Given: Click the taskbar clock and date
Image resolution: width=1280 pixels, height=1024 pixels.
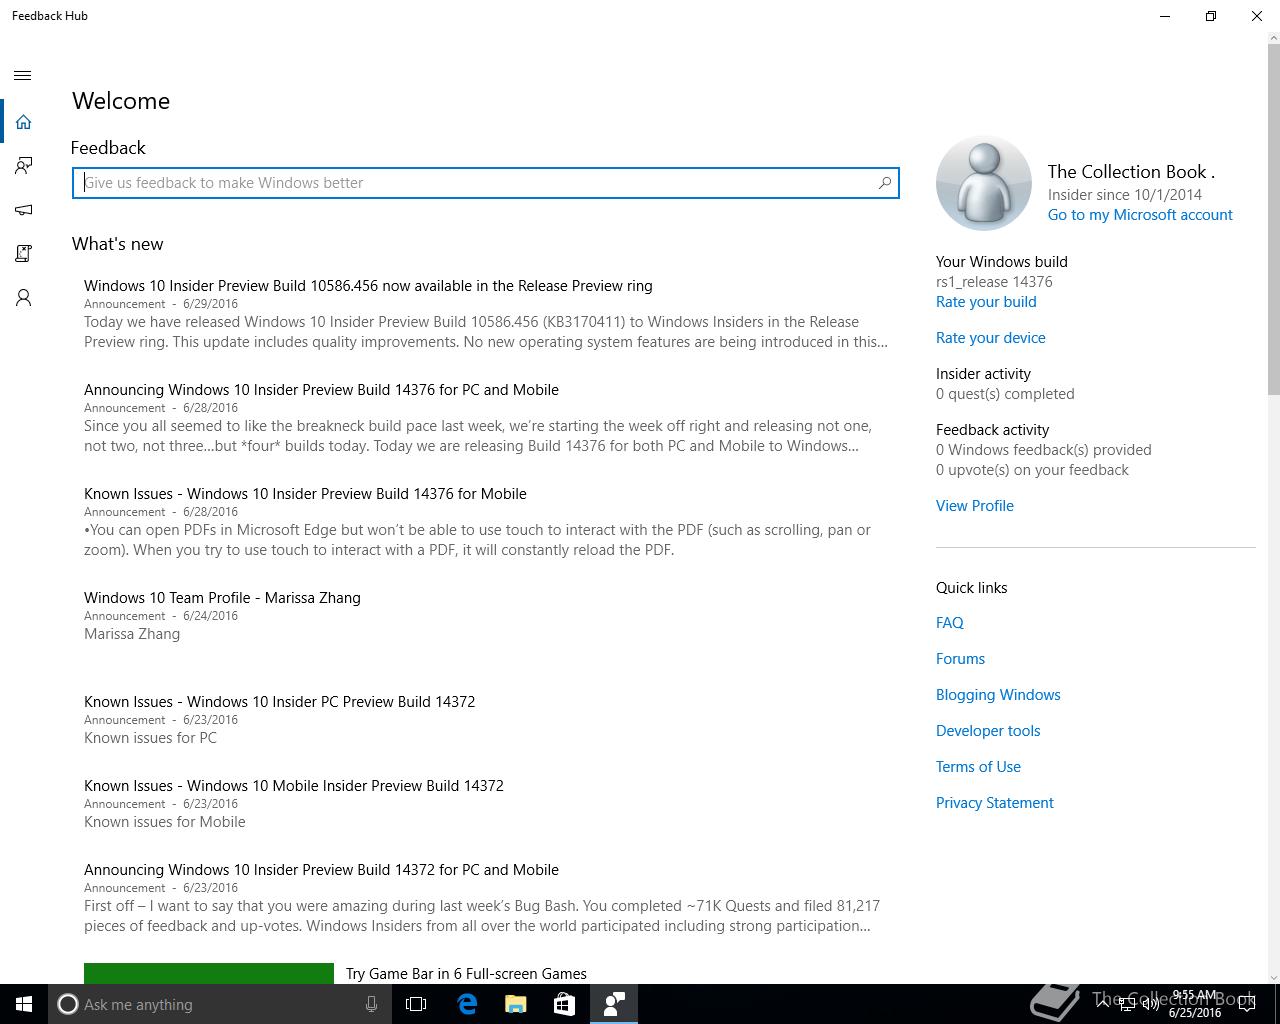Looking at the screenshot, I should (x=1195, y=1004).
